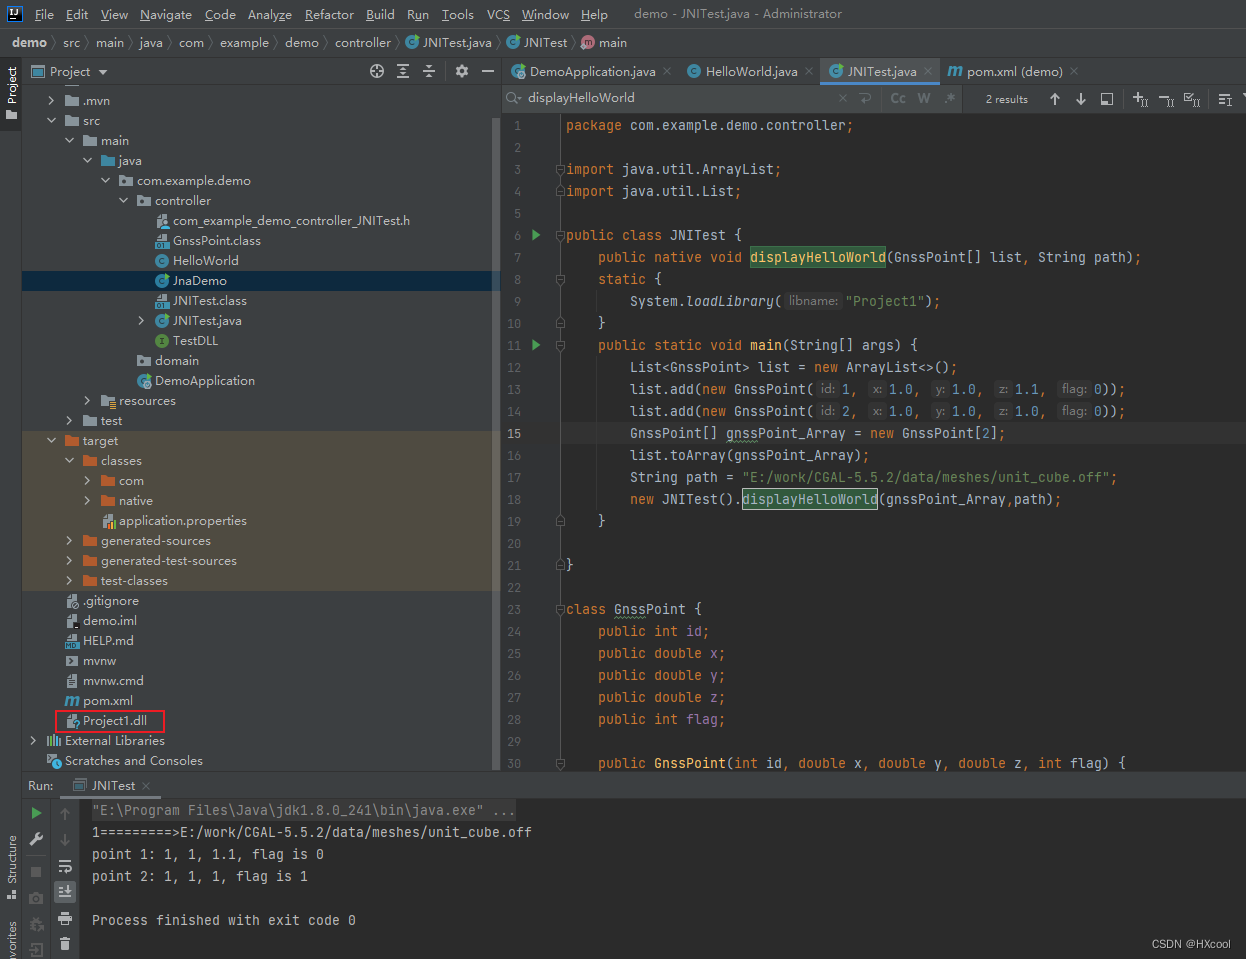Click the search history magnifier icon
1246x959 pixels.
point(514,98)
